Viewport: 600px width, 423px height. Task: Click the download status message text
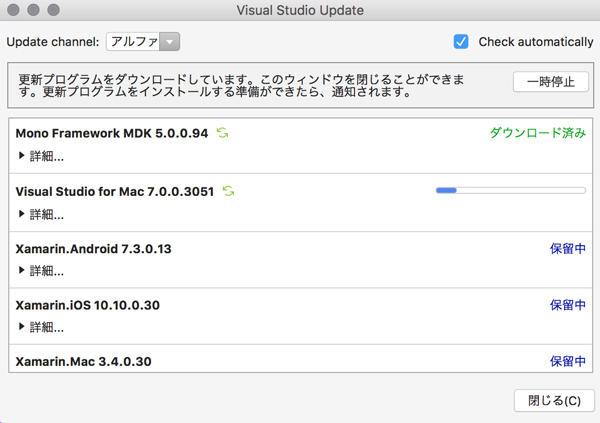(x=241, y=85)
